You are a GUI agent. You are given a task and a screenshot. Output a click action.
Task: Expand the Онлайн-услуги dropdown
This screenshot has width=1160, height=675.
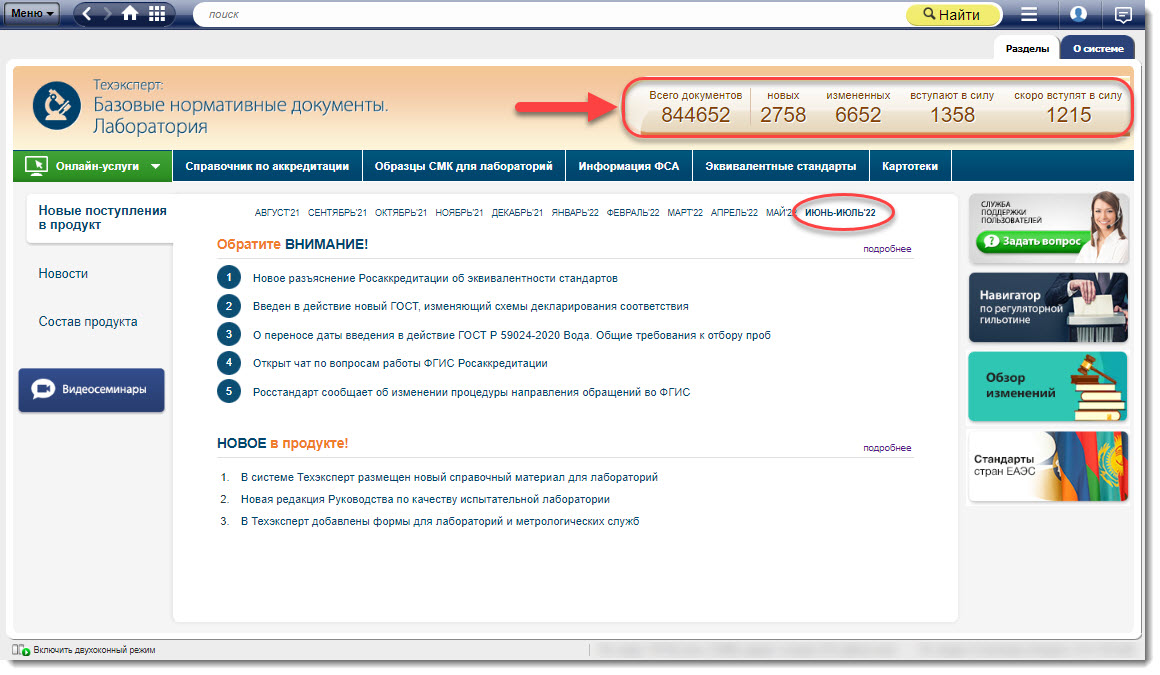click(x=92, y=166)
